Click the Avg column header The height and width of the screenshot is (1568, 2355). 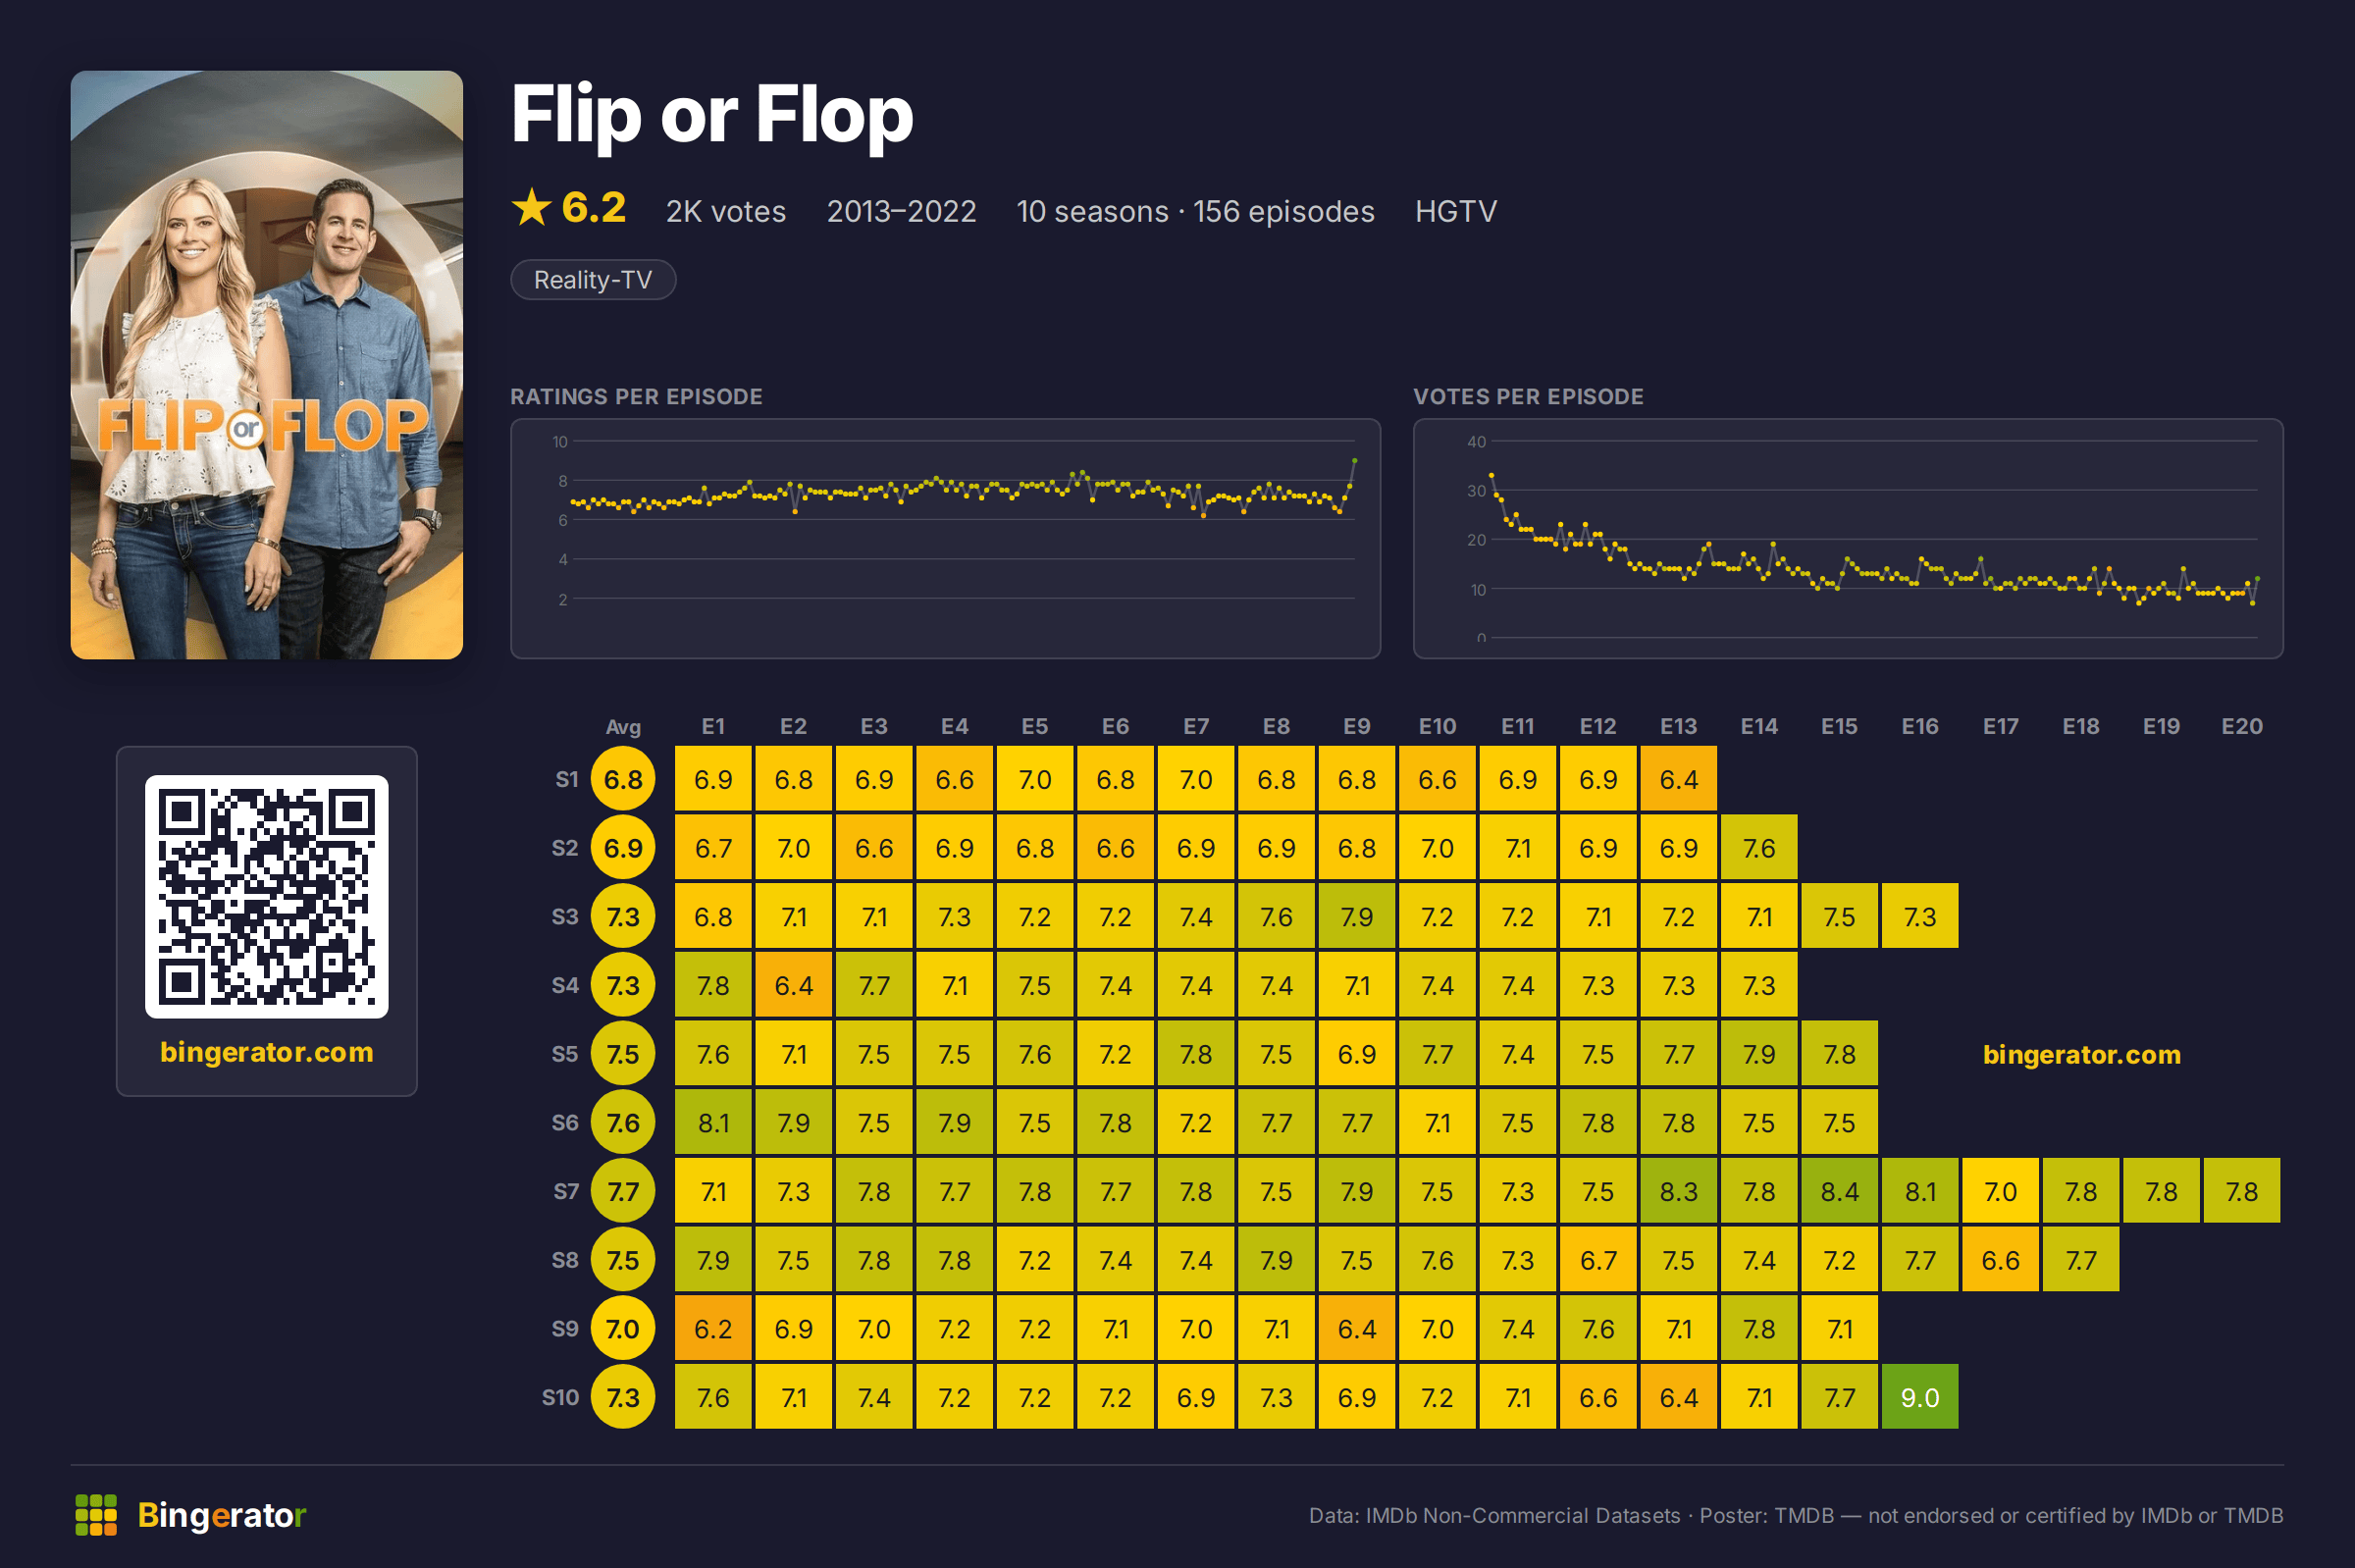coord(623,727)
